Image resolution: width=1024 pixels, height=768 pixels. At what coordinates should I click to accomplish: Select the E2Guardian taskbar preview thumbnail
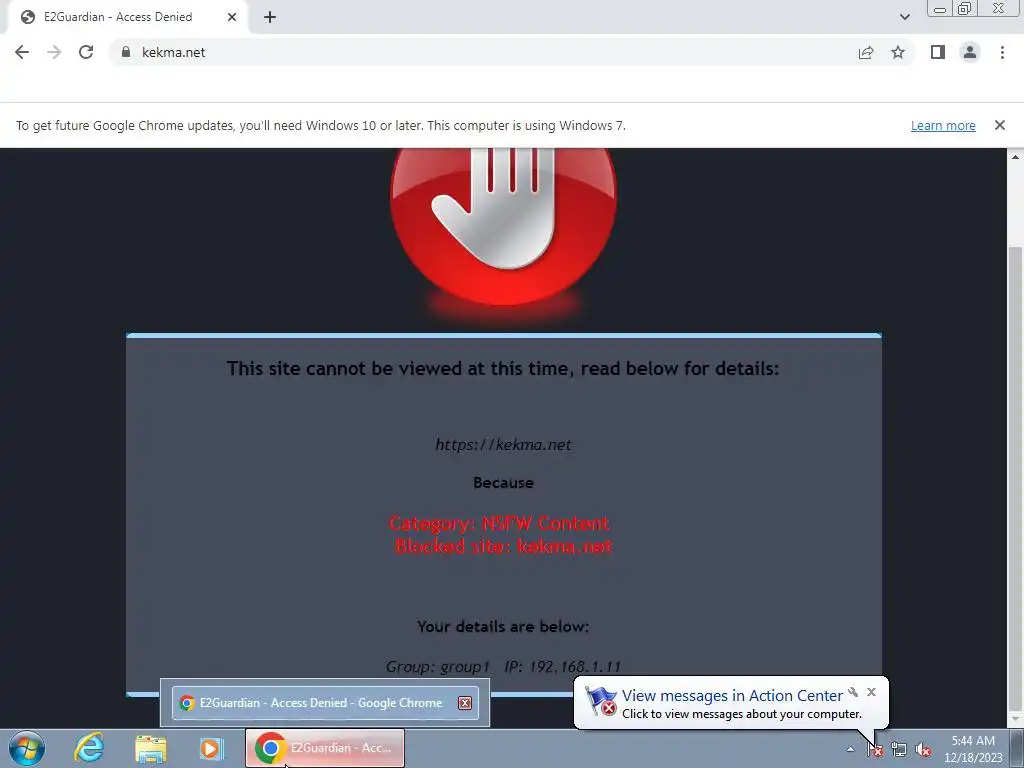(x=325, y=703)
